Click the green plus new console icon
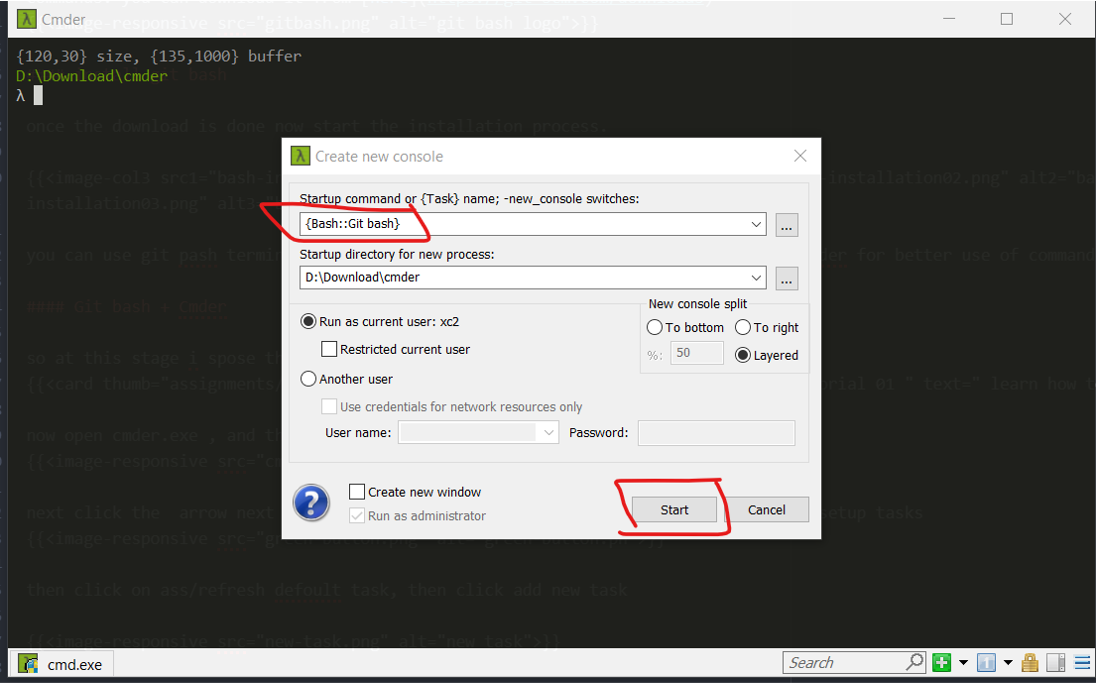1096x683 pixels. (x=942, y=662)
